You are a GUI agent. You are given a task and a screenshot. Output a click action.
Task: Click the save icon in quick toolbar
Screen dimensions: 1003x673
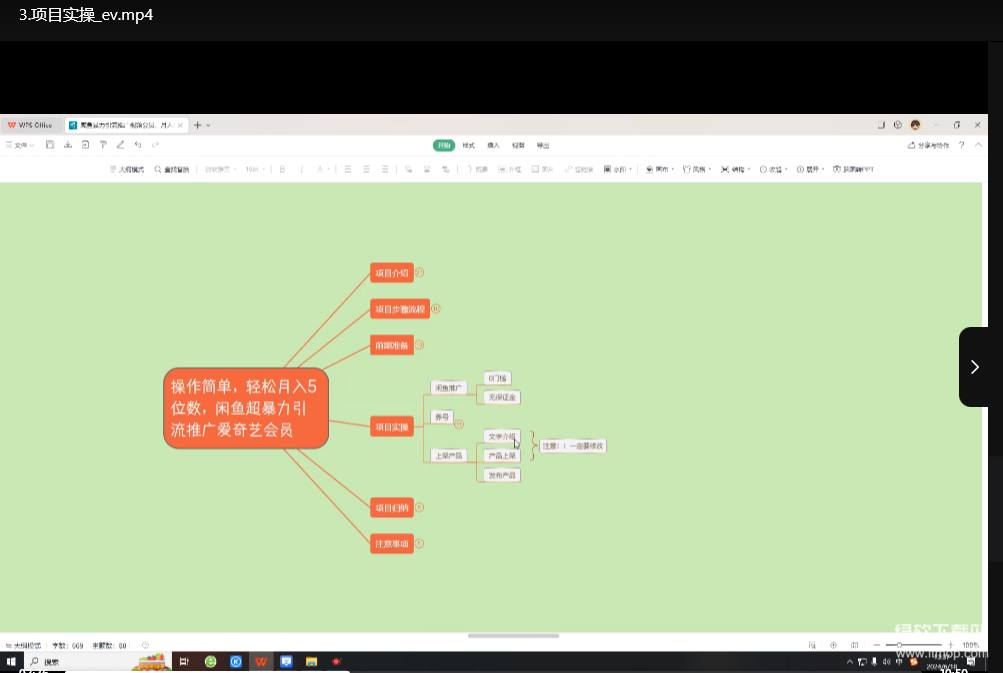pyautogui.click(x=50, y=145)
